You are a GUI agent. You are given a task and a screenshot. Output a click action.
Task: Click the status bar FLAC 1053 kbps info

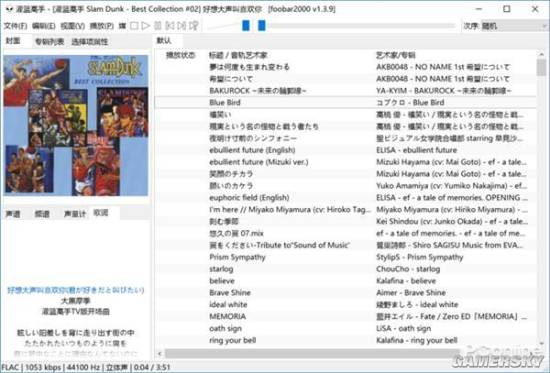tap(31, 367)
